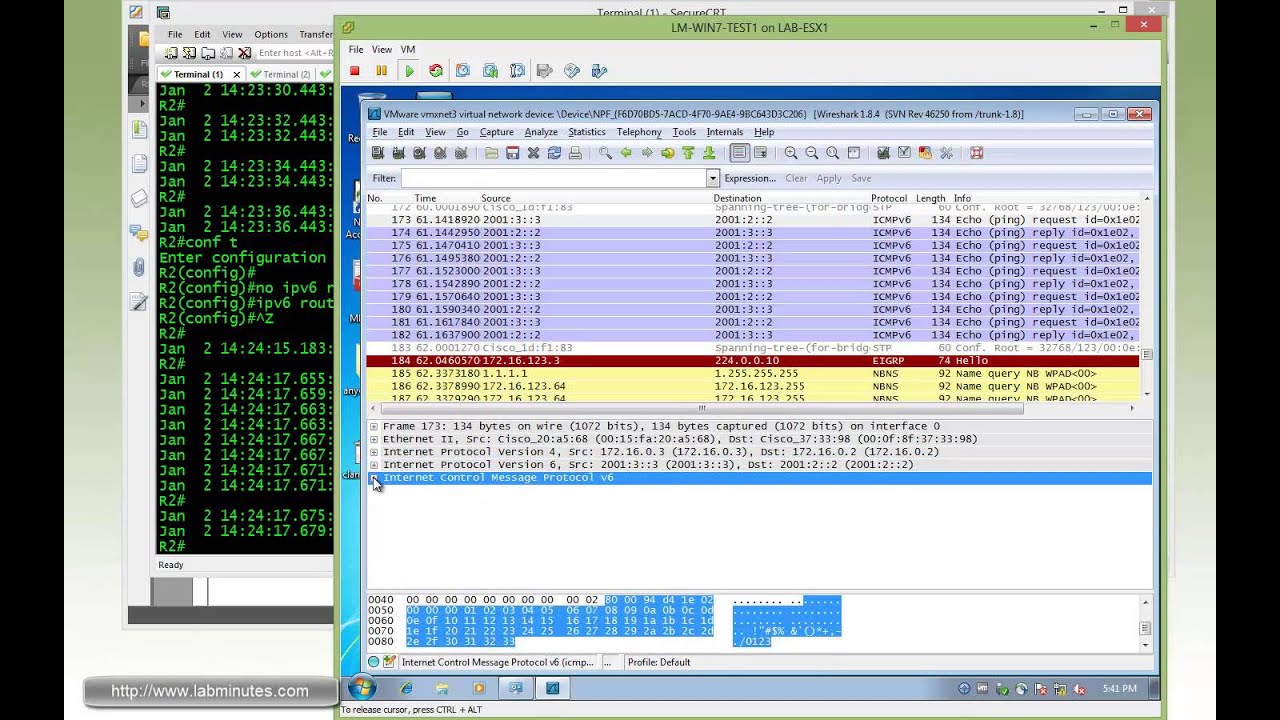Click the Wireshark print icon
Screen dimensions: 1280x720
[x=575, y=153]
